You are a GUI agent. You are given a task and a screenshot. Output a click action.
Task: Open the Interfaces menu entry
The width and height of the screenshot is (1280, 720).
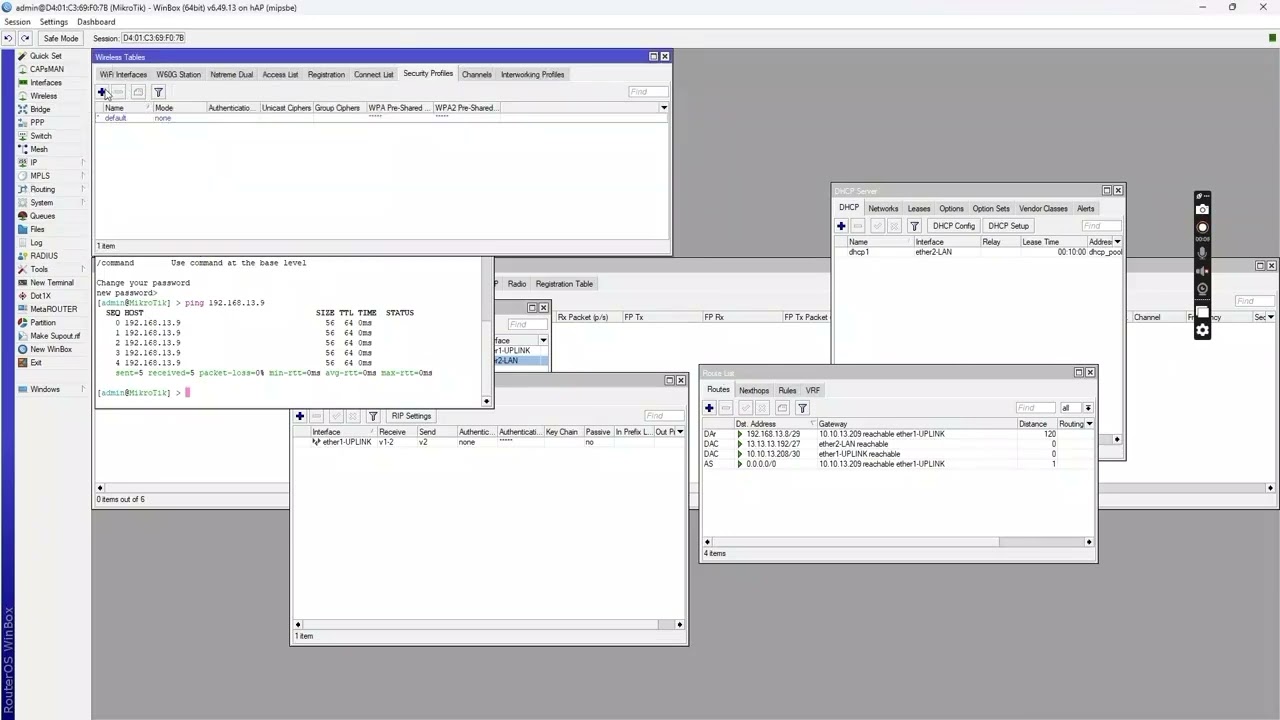tap(45, 83)
